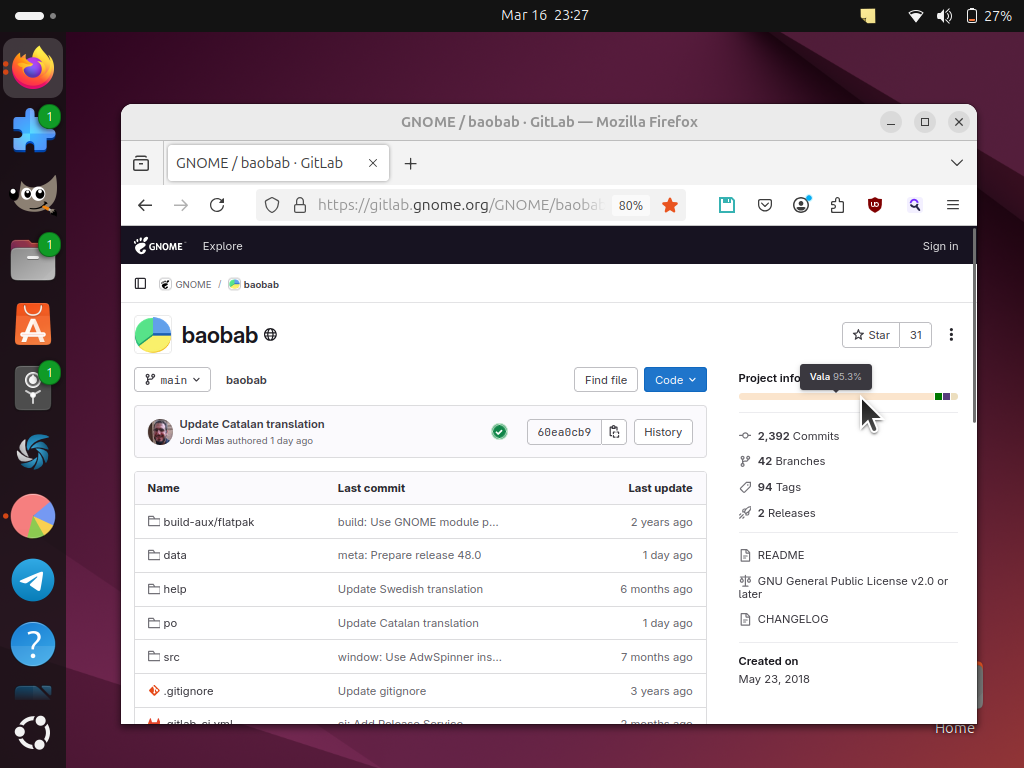List all tabs dropdown chevron
The height and width of the screenshot is (768, 1024).
coord(957,163)
